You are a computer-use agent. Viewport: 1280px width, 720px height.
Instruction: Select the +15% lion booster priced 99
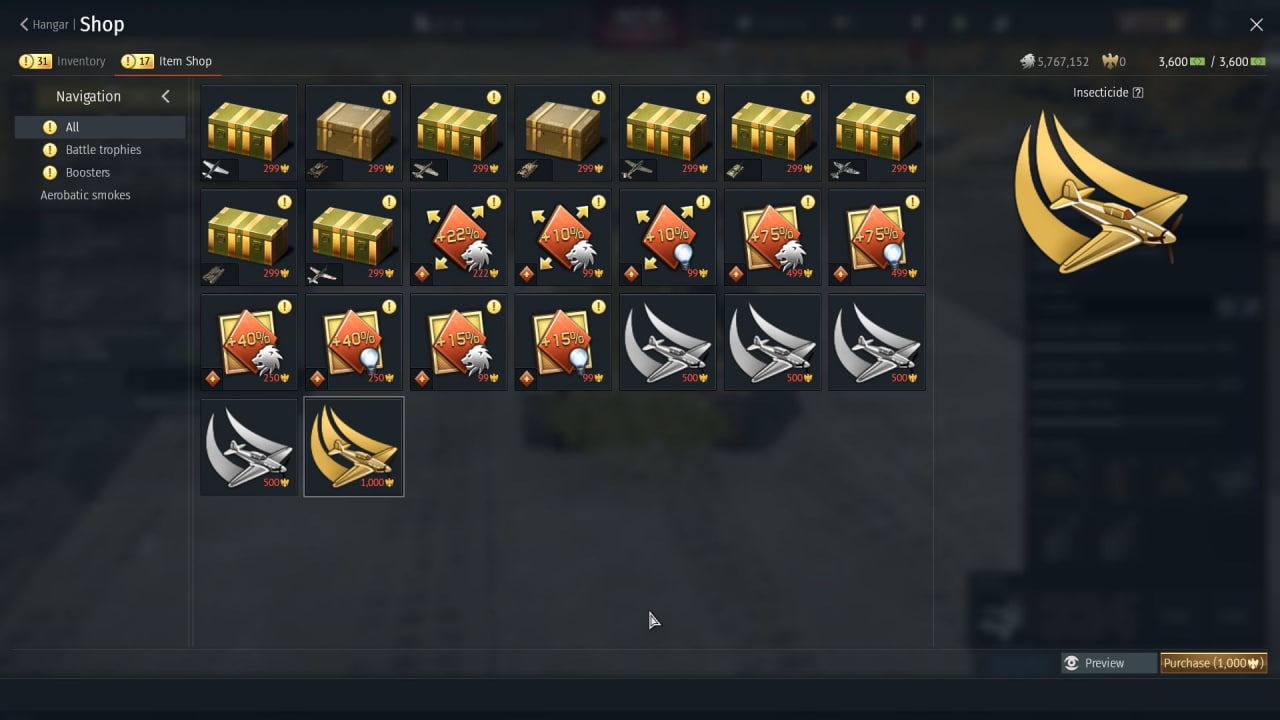(x=458, y=342)
